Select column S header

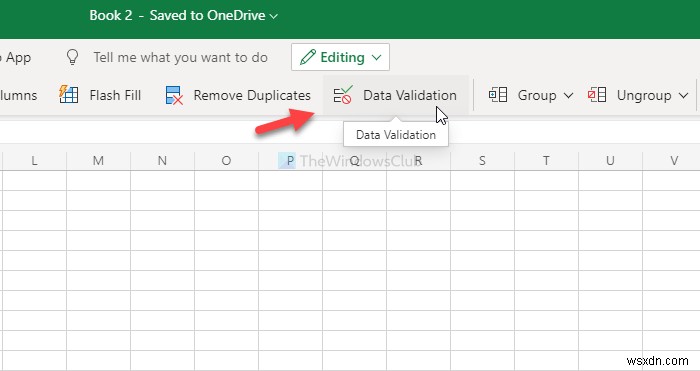tap(482, 161)
